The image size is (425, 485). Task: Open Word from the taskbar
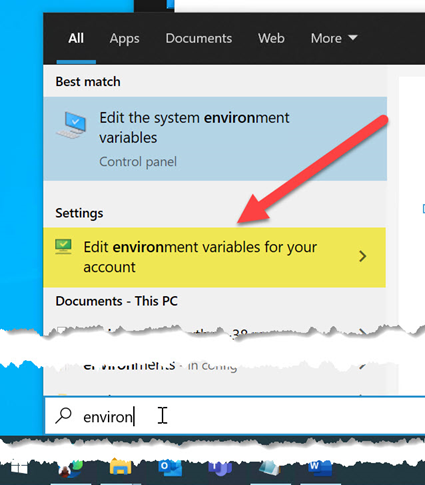coord(320,467)
